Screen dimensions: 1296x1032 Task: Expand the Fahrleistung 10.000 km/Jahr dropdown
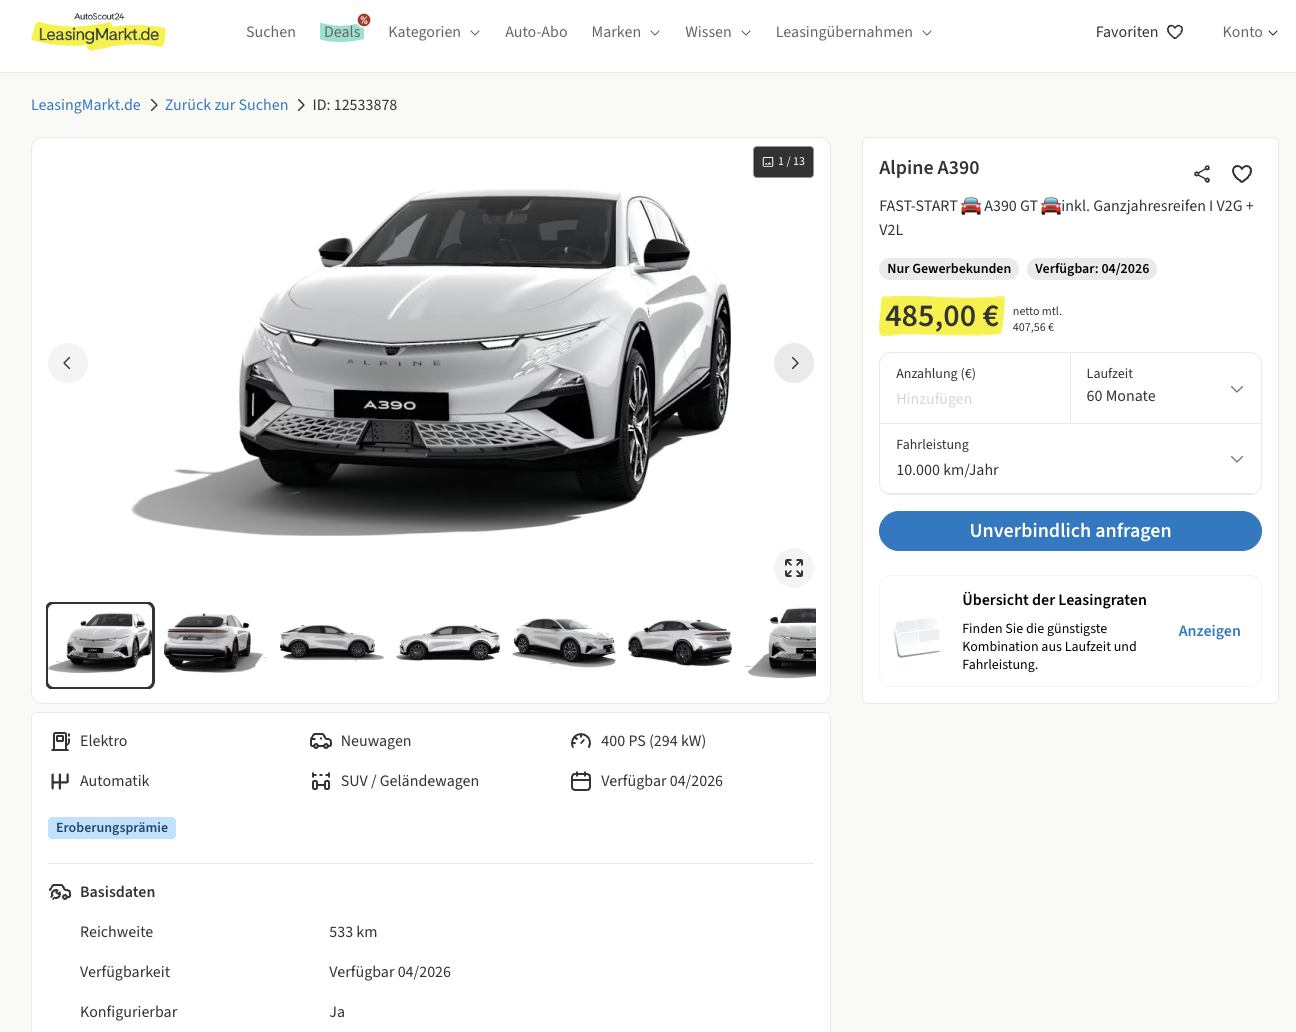click(1070, 459)
